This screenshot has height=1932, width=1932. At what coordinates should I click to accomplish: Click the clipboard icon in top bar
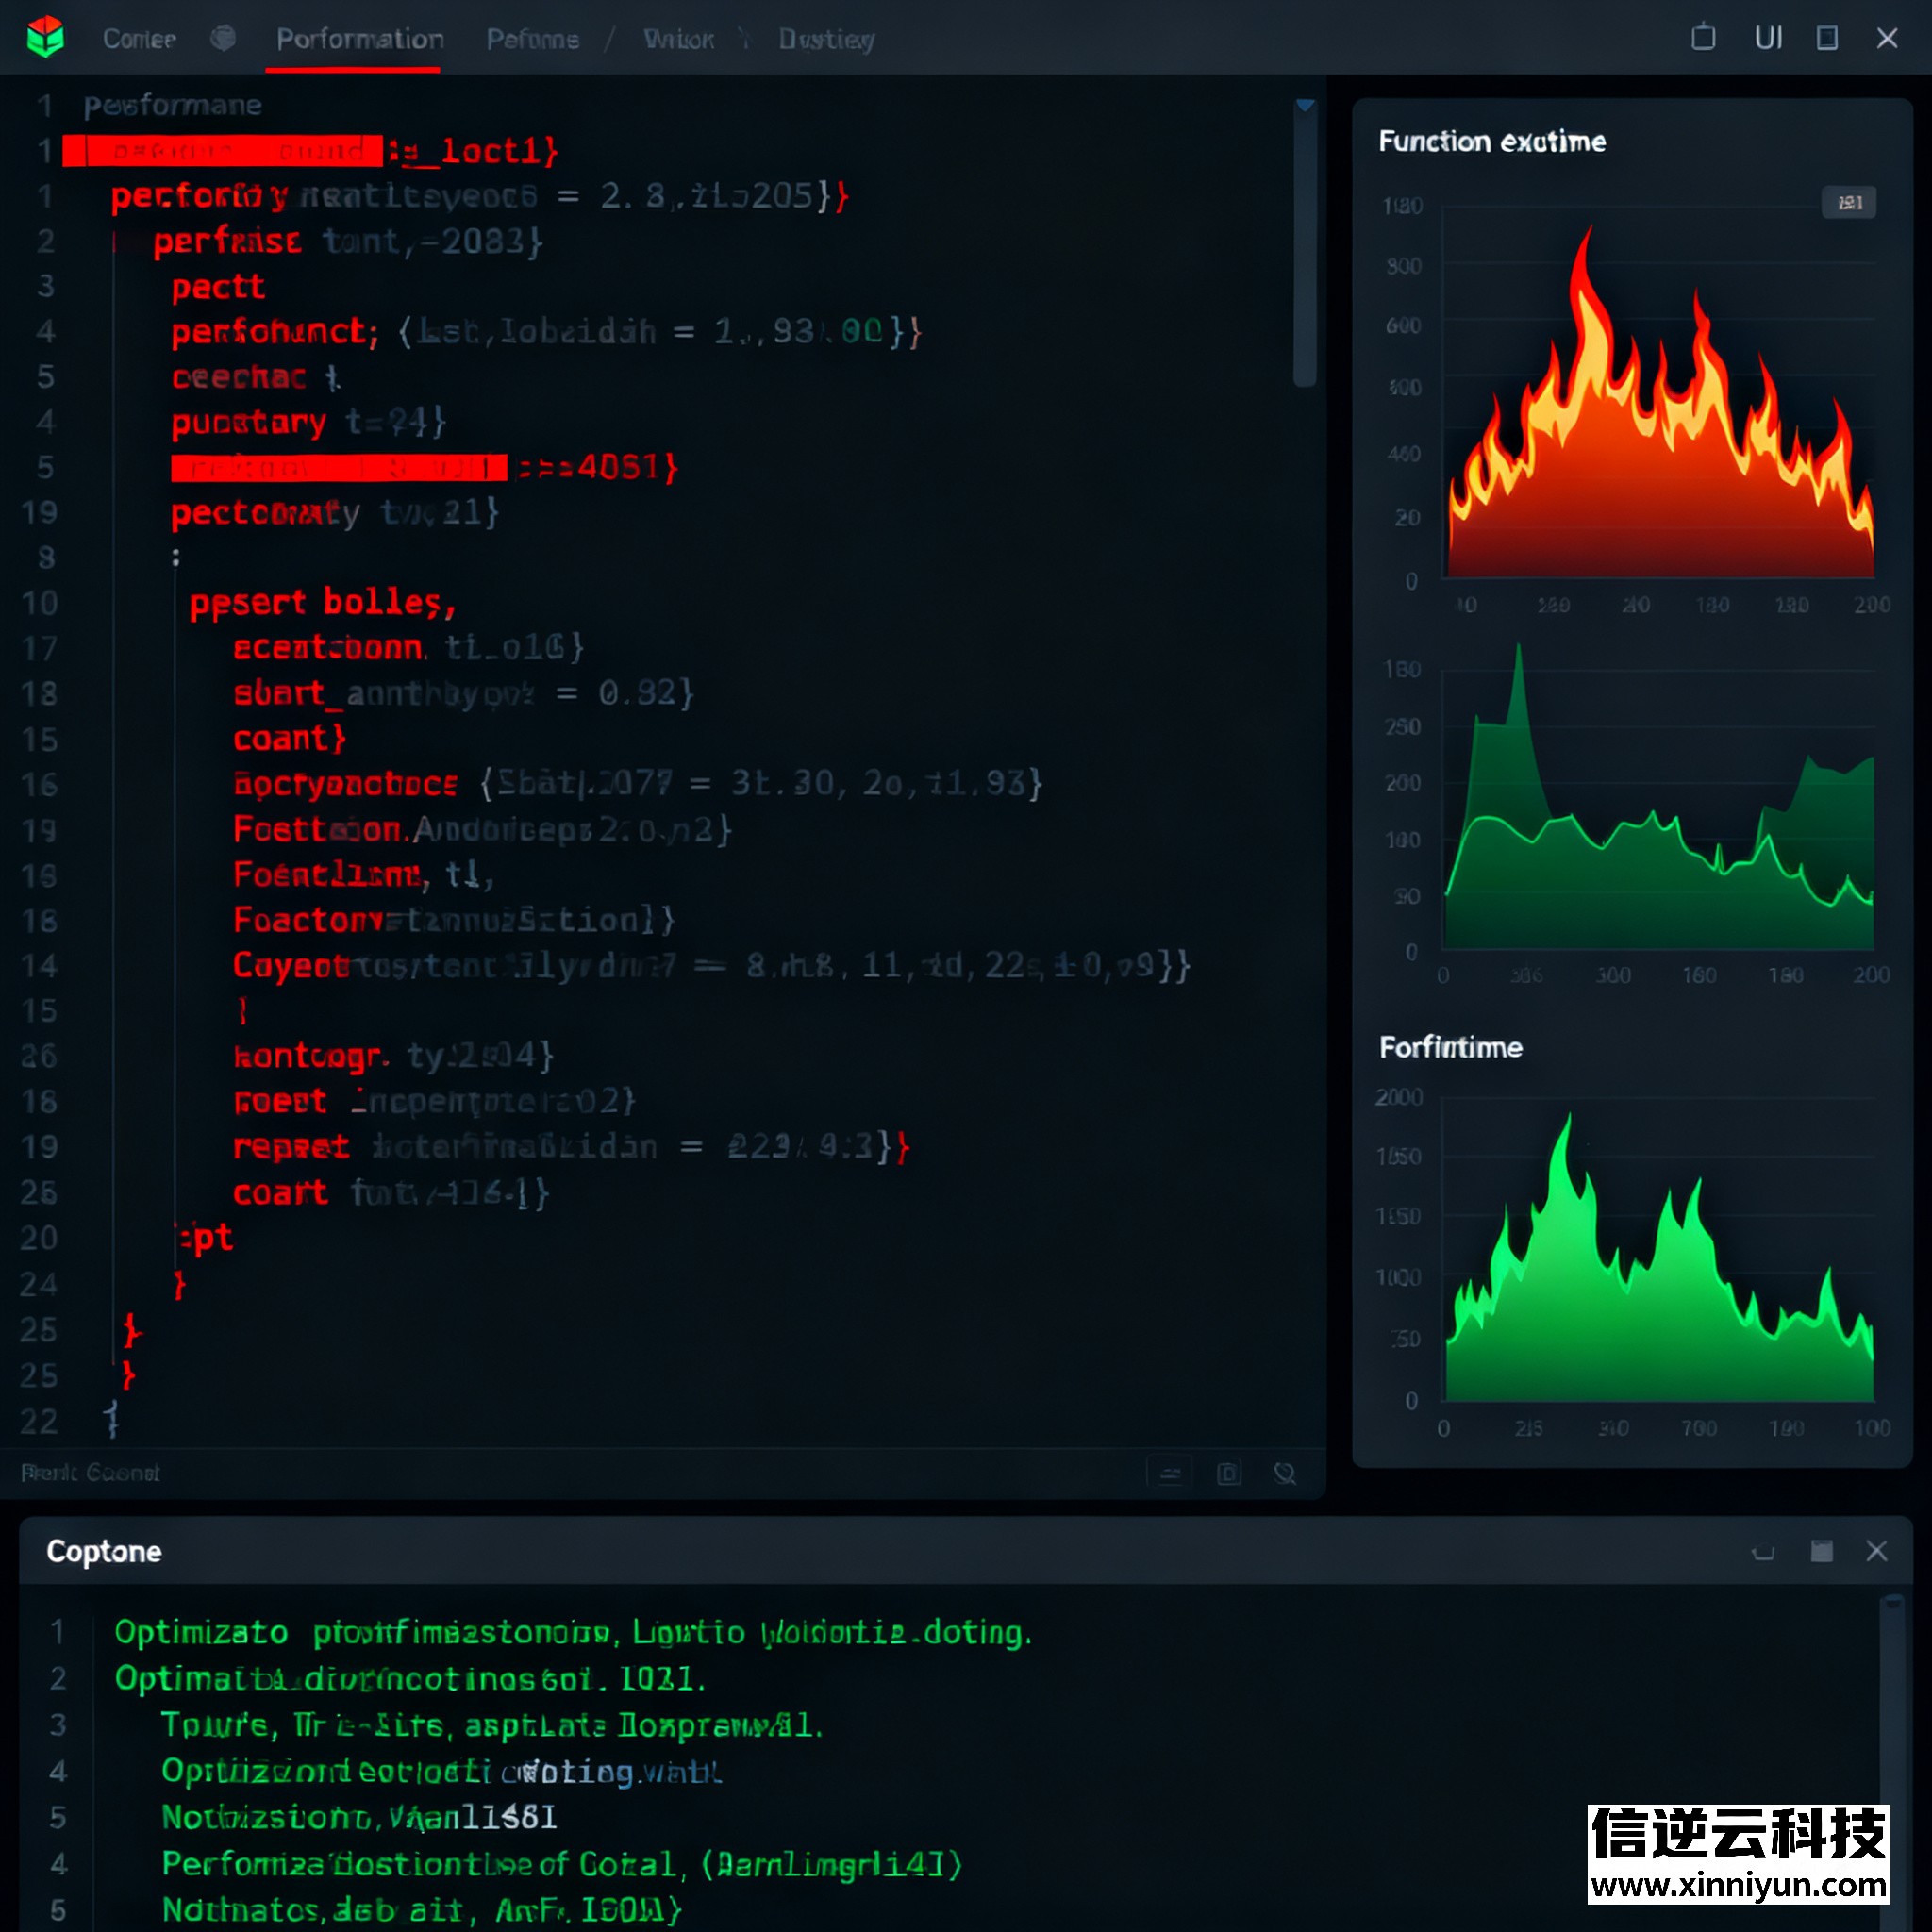click(1703, 38)
